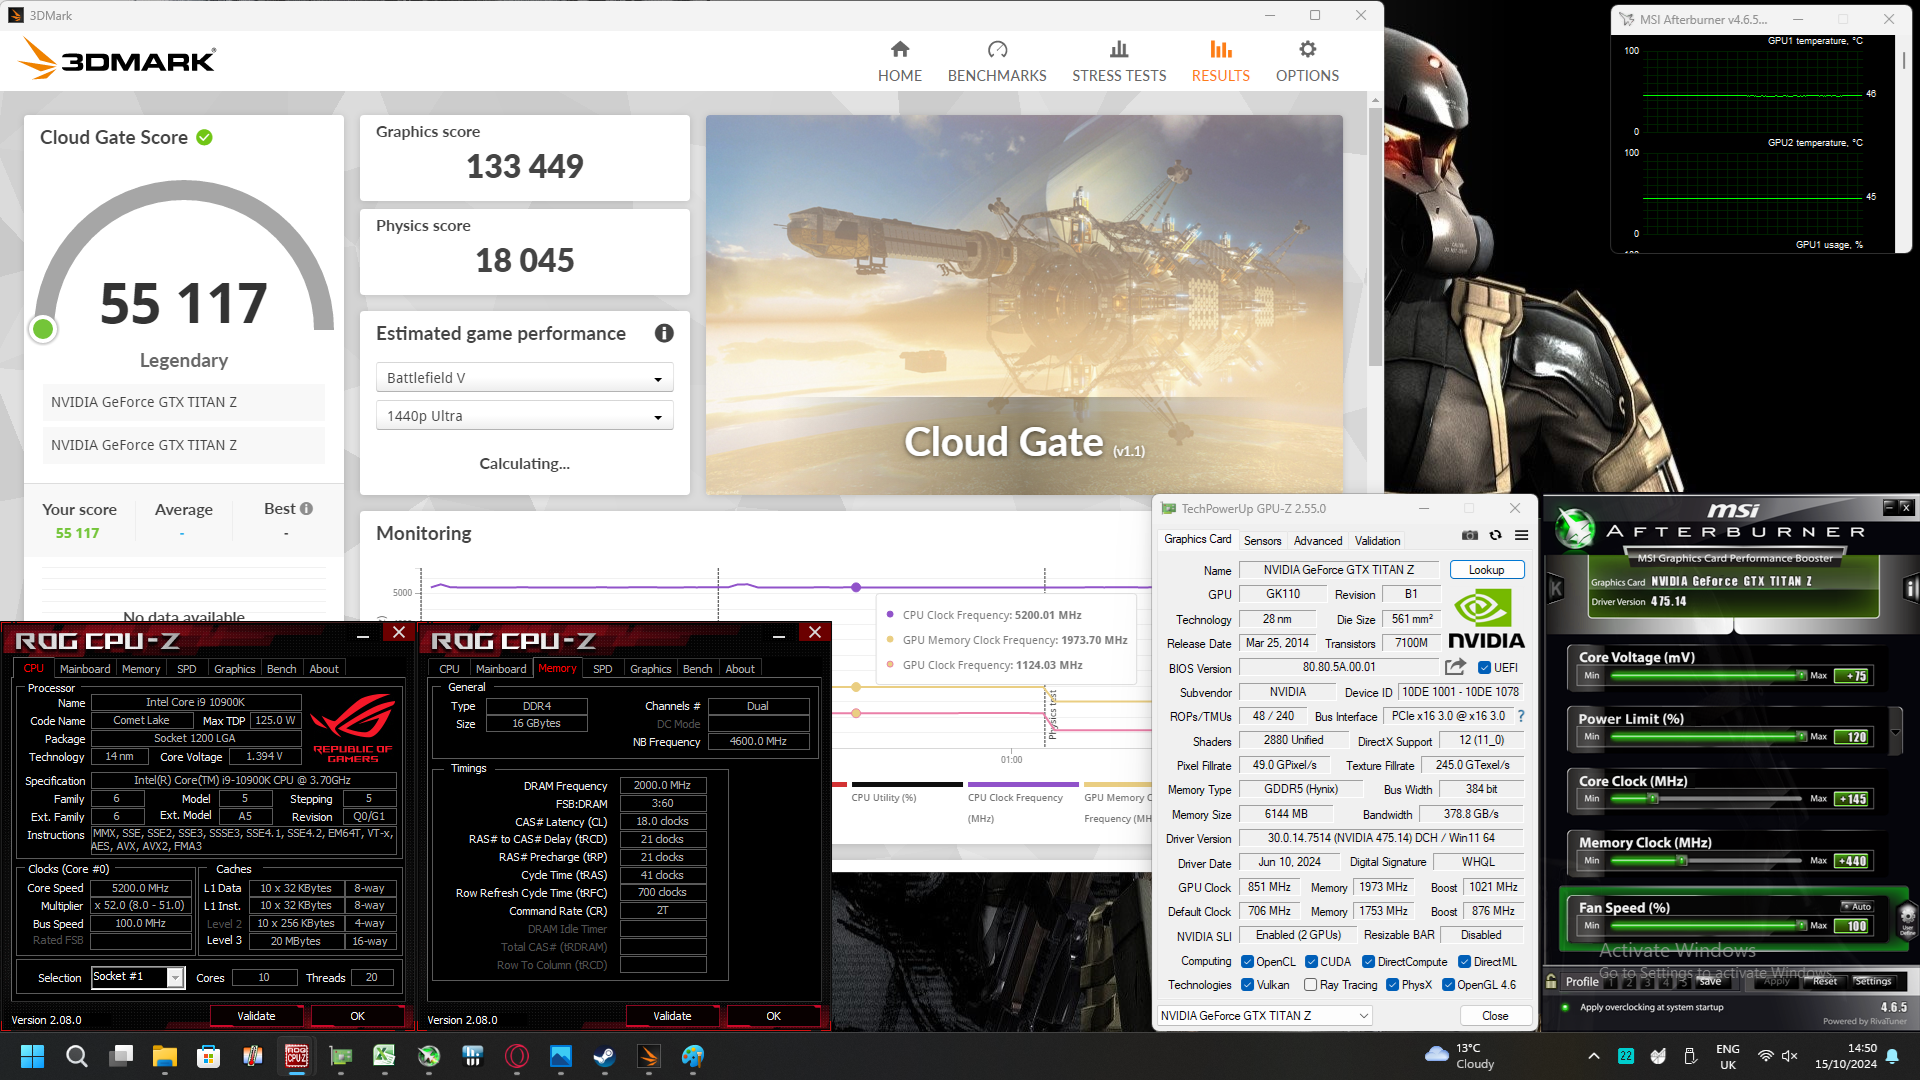
Task: Show info for Best score
Action: pos(307,508)
